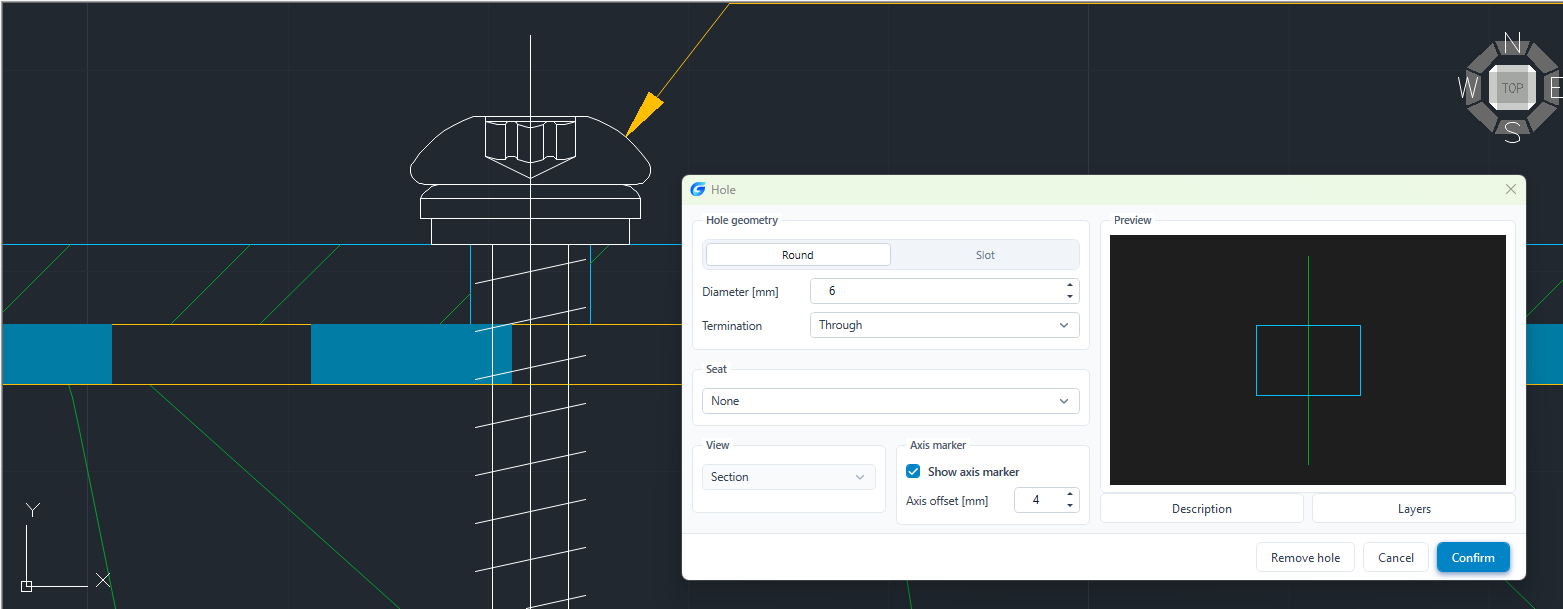
Task: Select the Round hole geometry option
Action: click(798, 255)
